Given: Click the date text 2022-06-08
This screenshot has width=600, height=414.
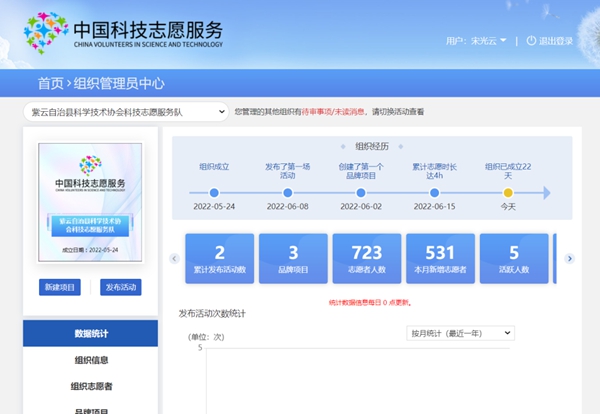Looking at the screenshot, I should coord(287,207).
